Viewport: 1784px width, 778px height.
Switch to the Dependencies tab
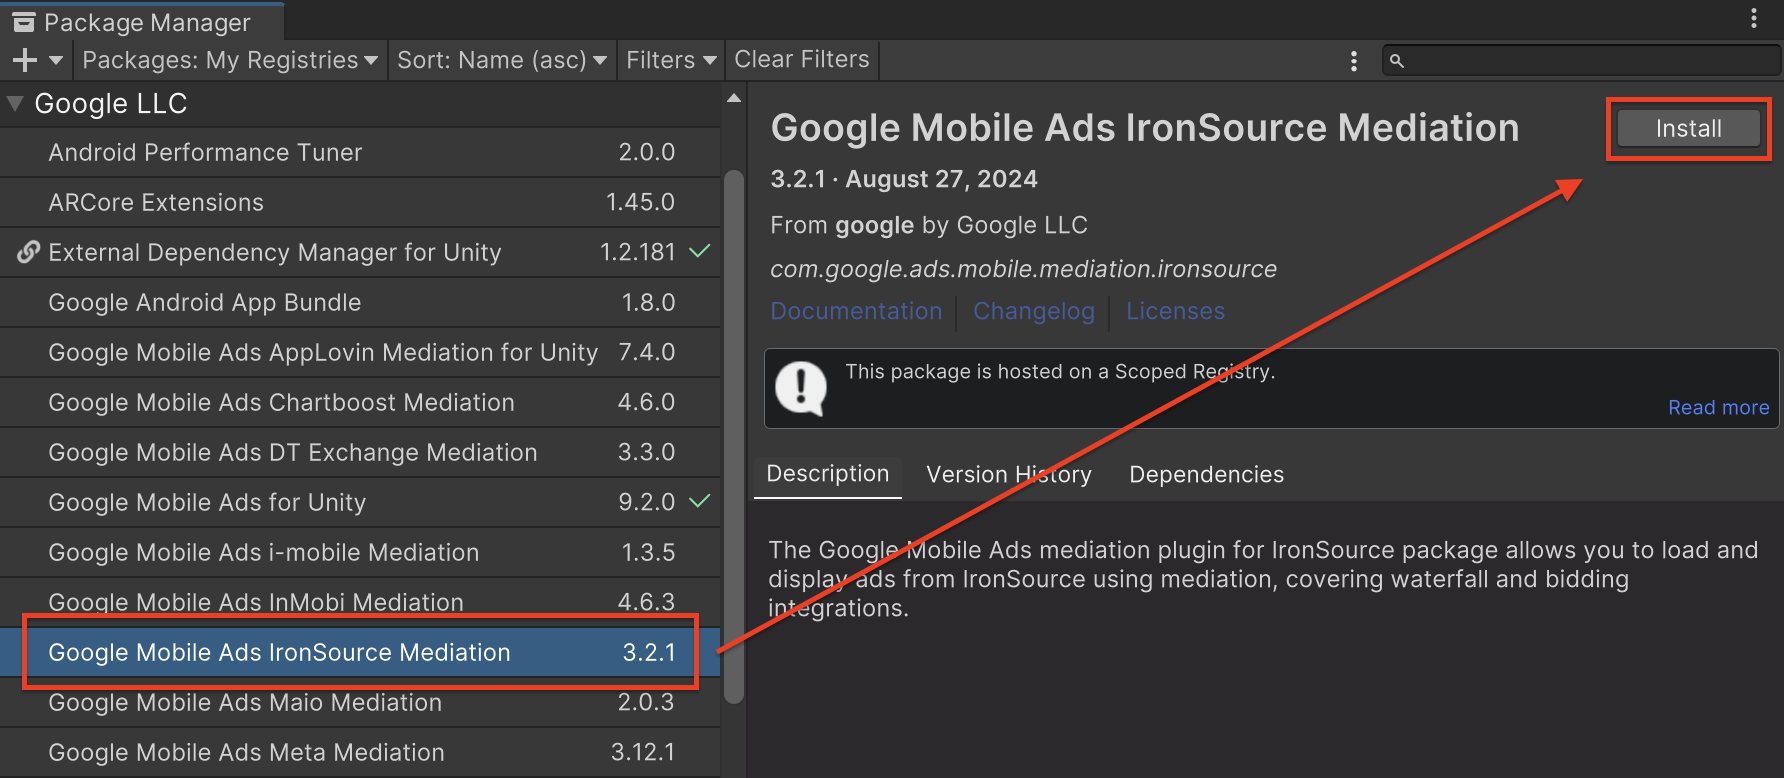tap(1206, 475)
